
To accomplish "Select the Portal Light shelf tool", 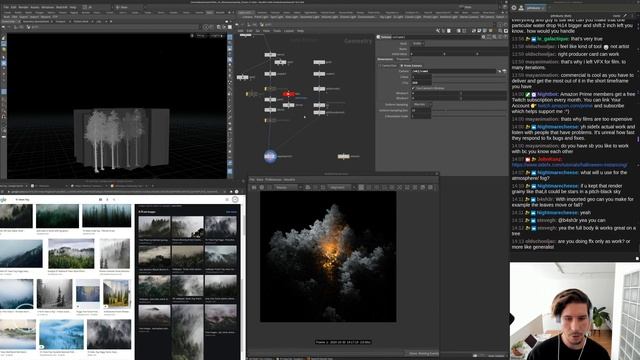I will tap(430, 17).
